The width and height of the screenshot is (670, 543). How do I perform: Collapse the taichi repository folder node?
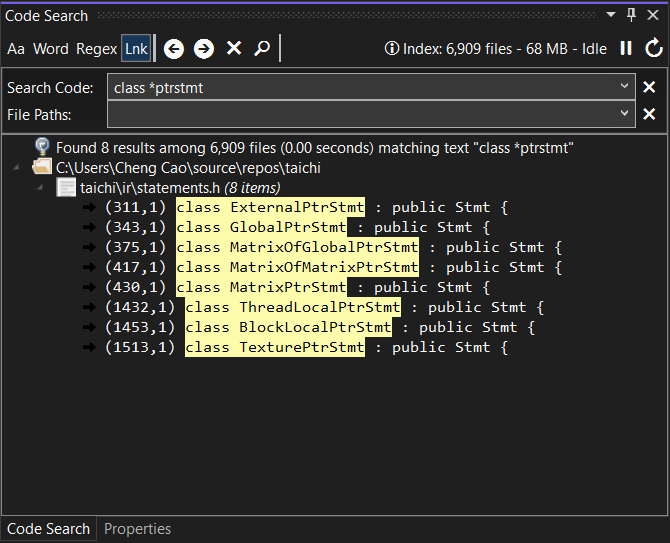pyautogui.click(x=16, y=167)
